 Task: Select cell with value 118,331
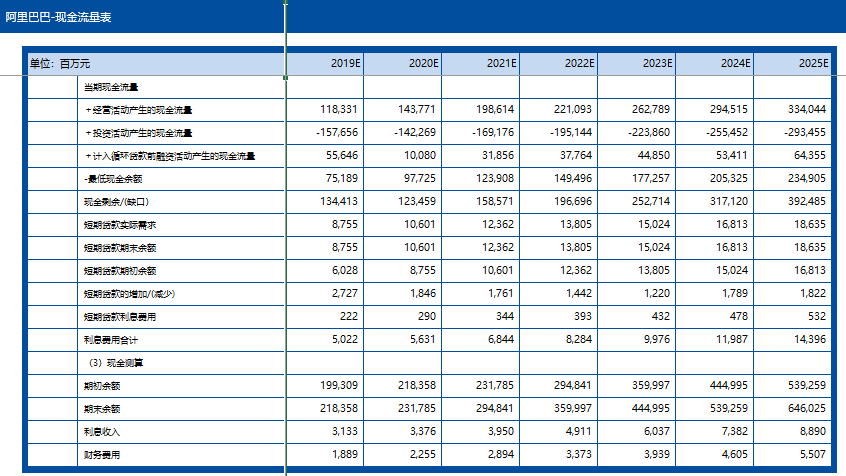click(324, 110)
